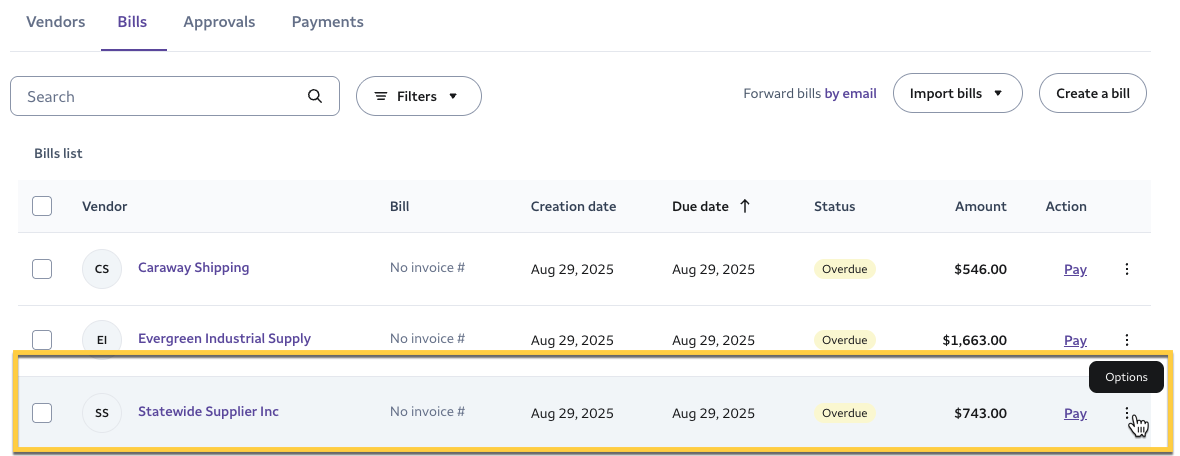The height and width of the screenshot is (456, 1180).
Task: Switch to the Vendors tab
Action: pos(55,22)
